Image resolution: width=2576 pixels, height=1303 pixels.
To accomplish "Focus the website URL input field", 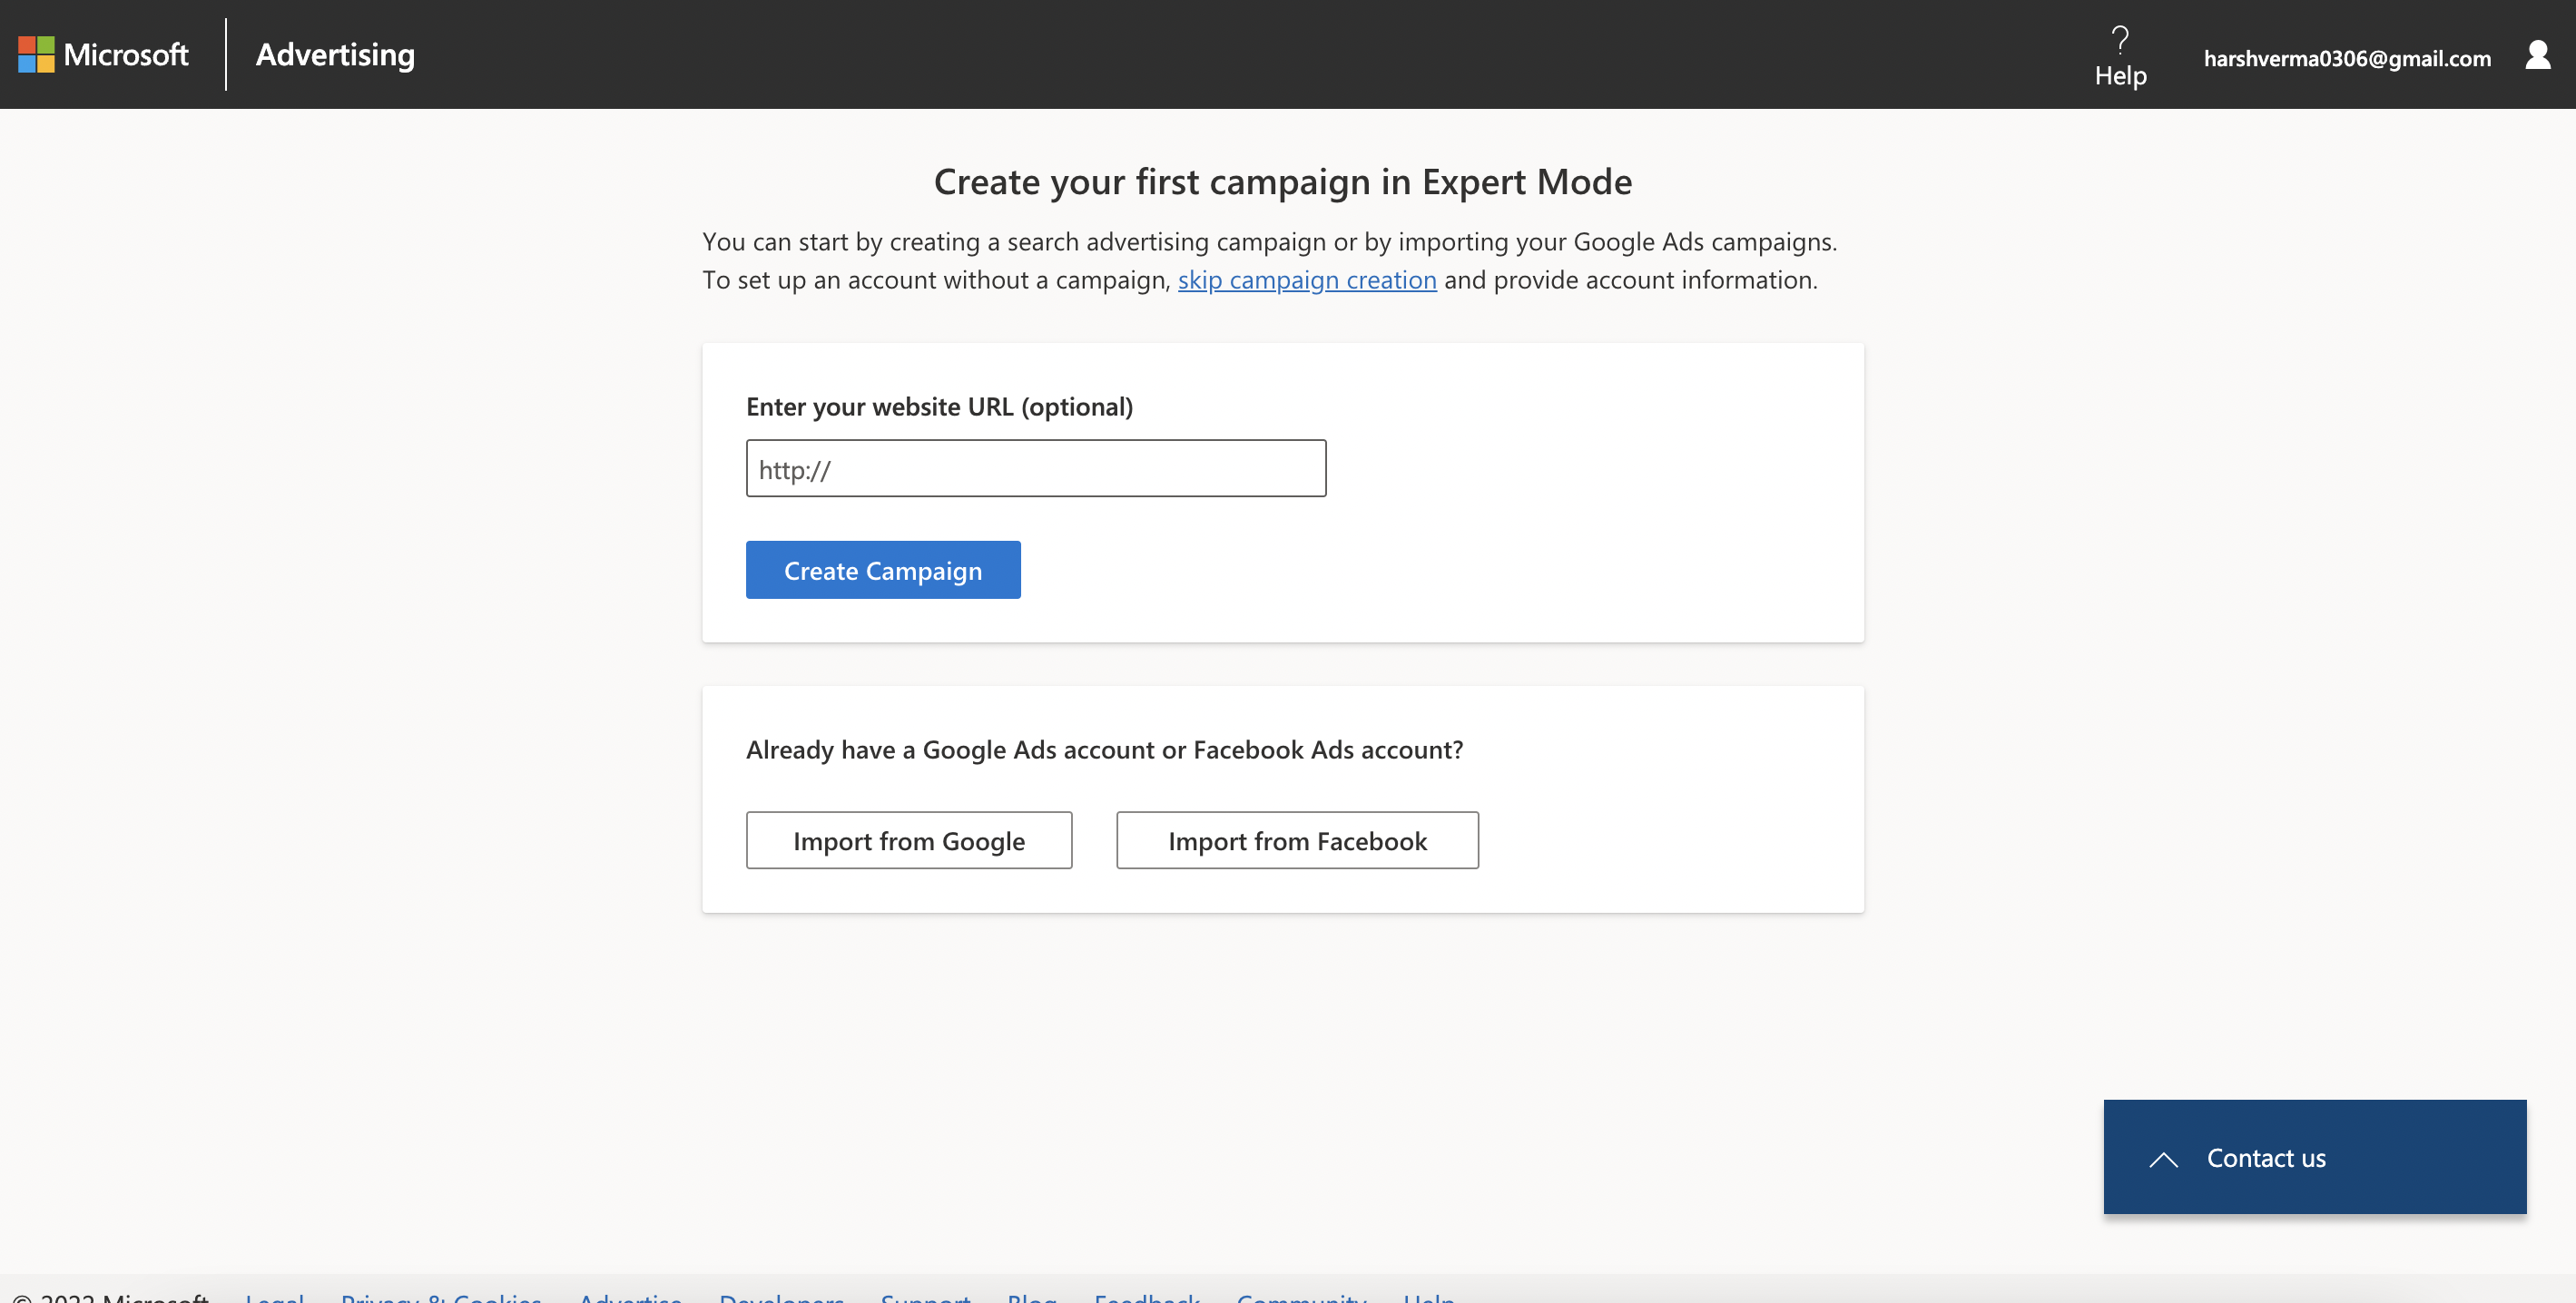I will [1035, 468].
